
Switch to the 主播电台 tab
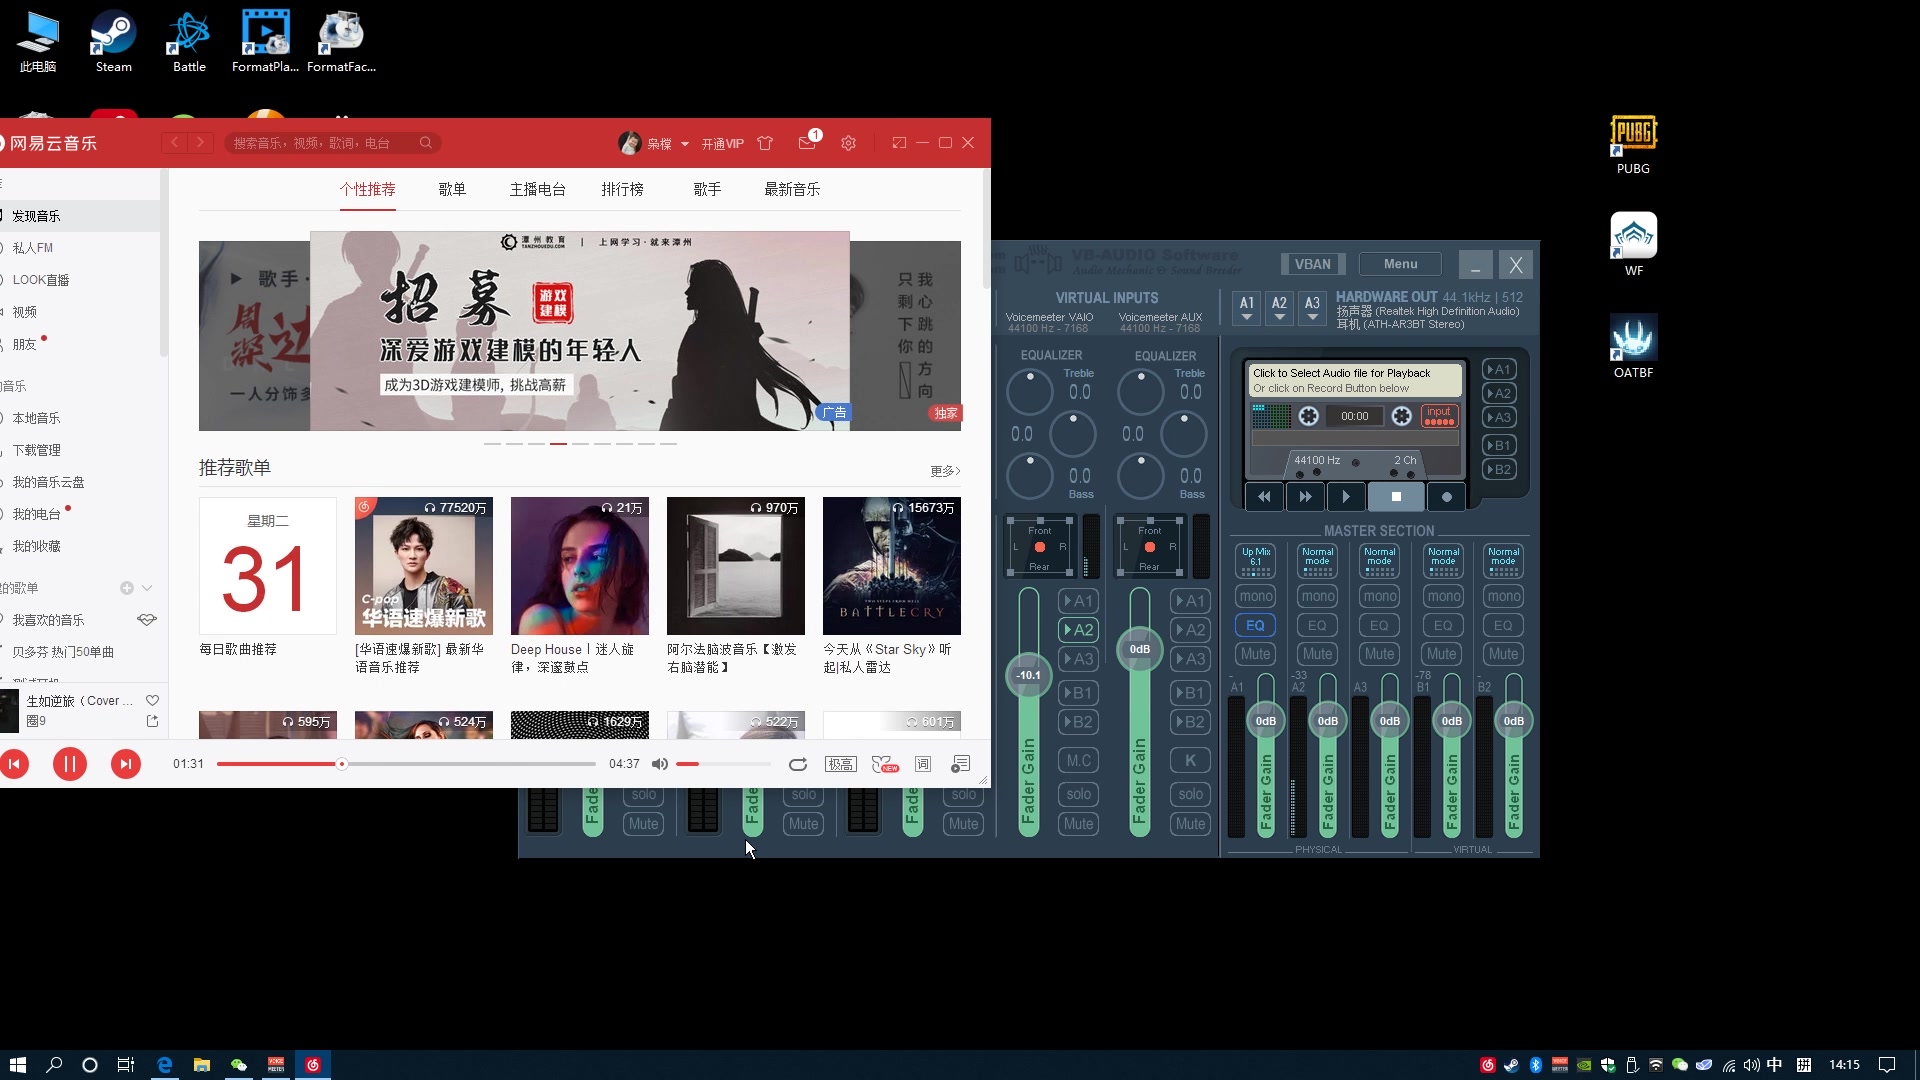coord(538,189)
